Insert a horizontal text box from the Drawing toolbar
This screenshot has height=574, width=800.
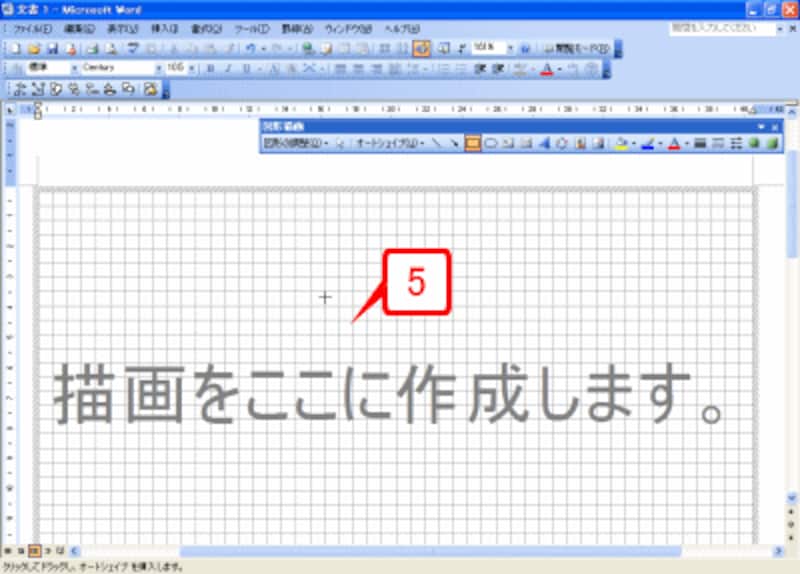(508, 144)
